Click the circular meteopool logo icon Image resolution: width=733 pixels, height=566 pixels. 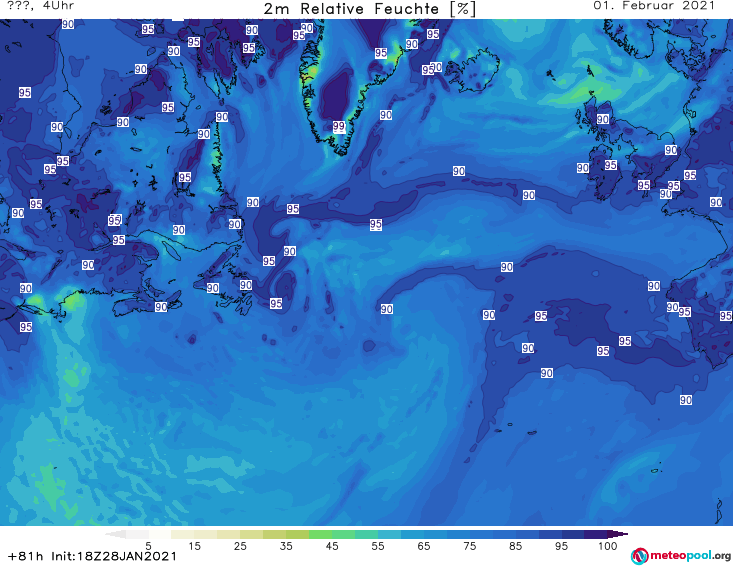pyautogui.click(x=639, y=556)
